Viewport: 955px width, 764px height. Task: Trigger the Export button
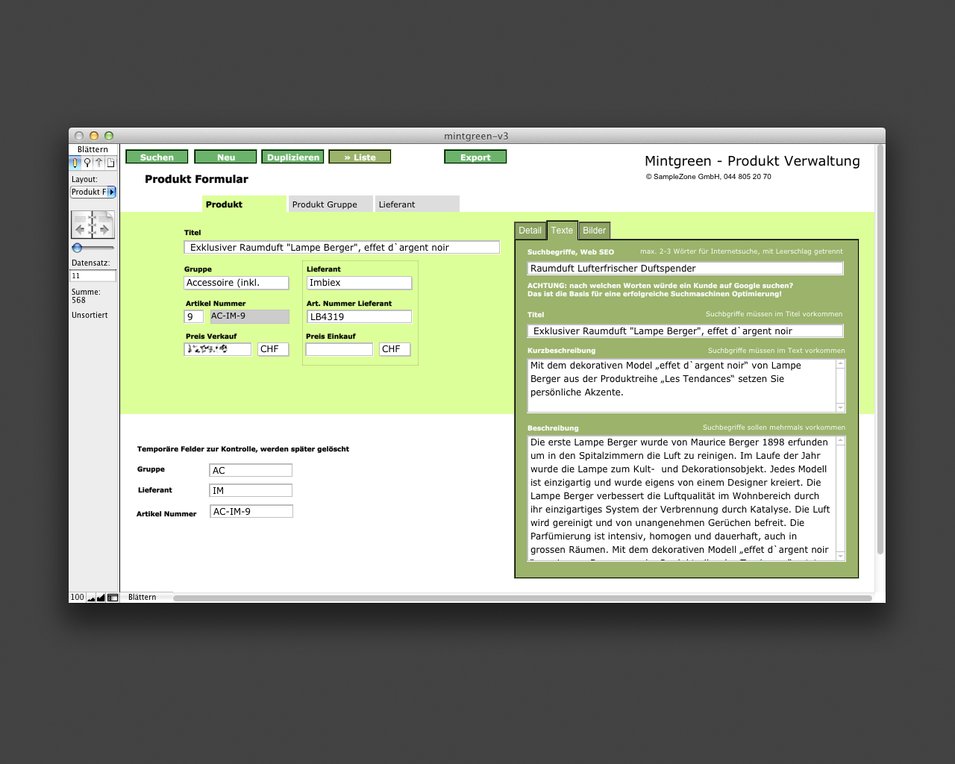(475, 156)
